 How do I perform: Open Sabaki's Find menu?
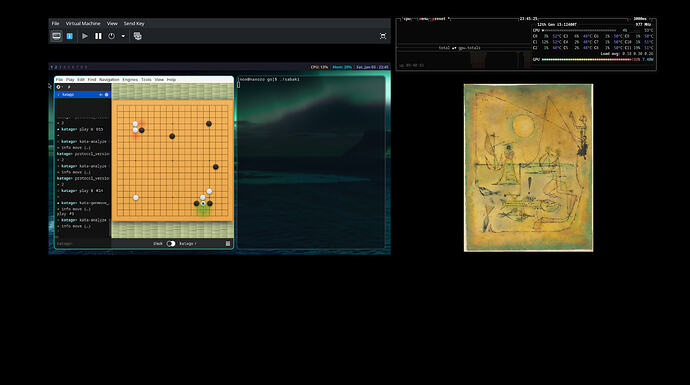[x=92, y=80]
